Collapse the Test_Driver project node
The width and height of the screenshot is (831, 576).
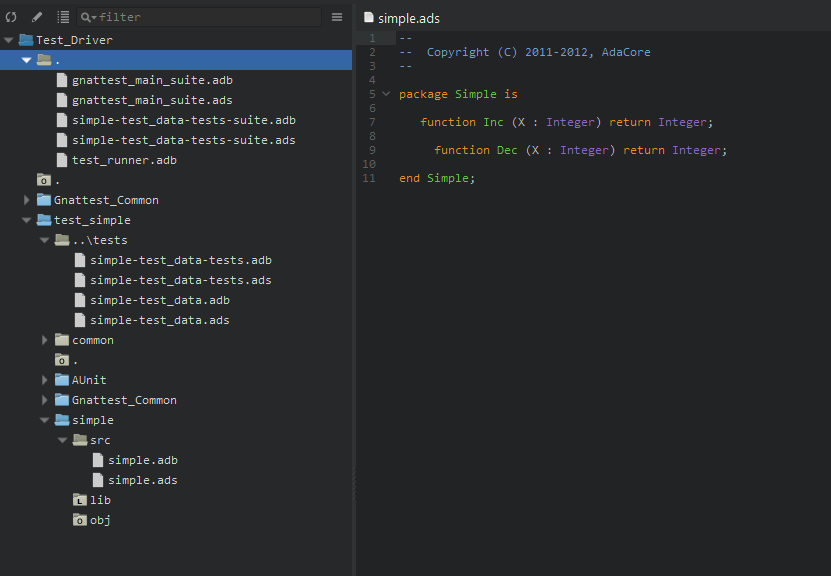pyautogui.click(x=9, y=40)
